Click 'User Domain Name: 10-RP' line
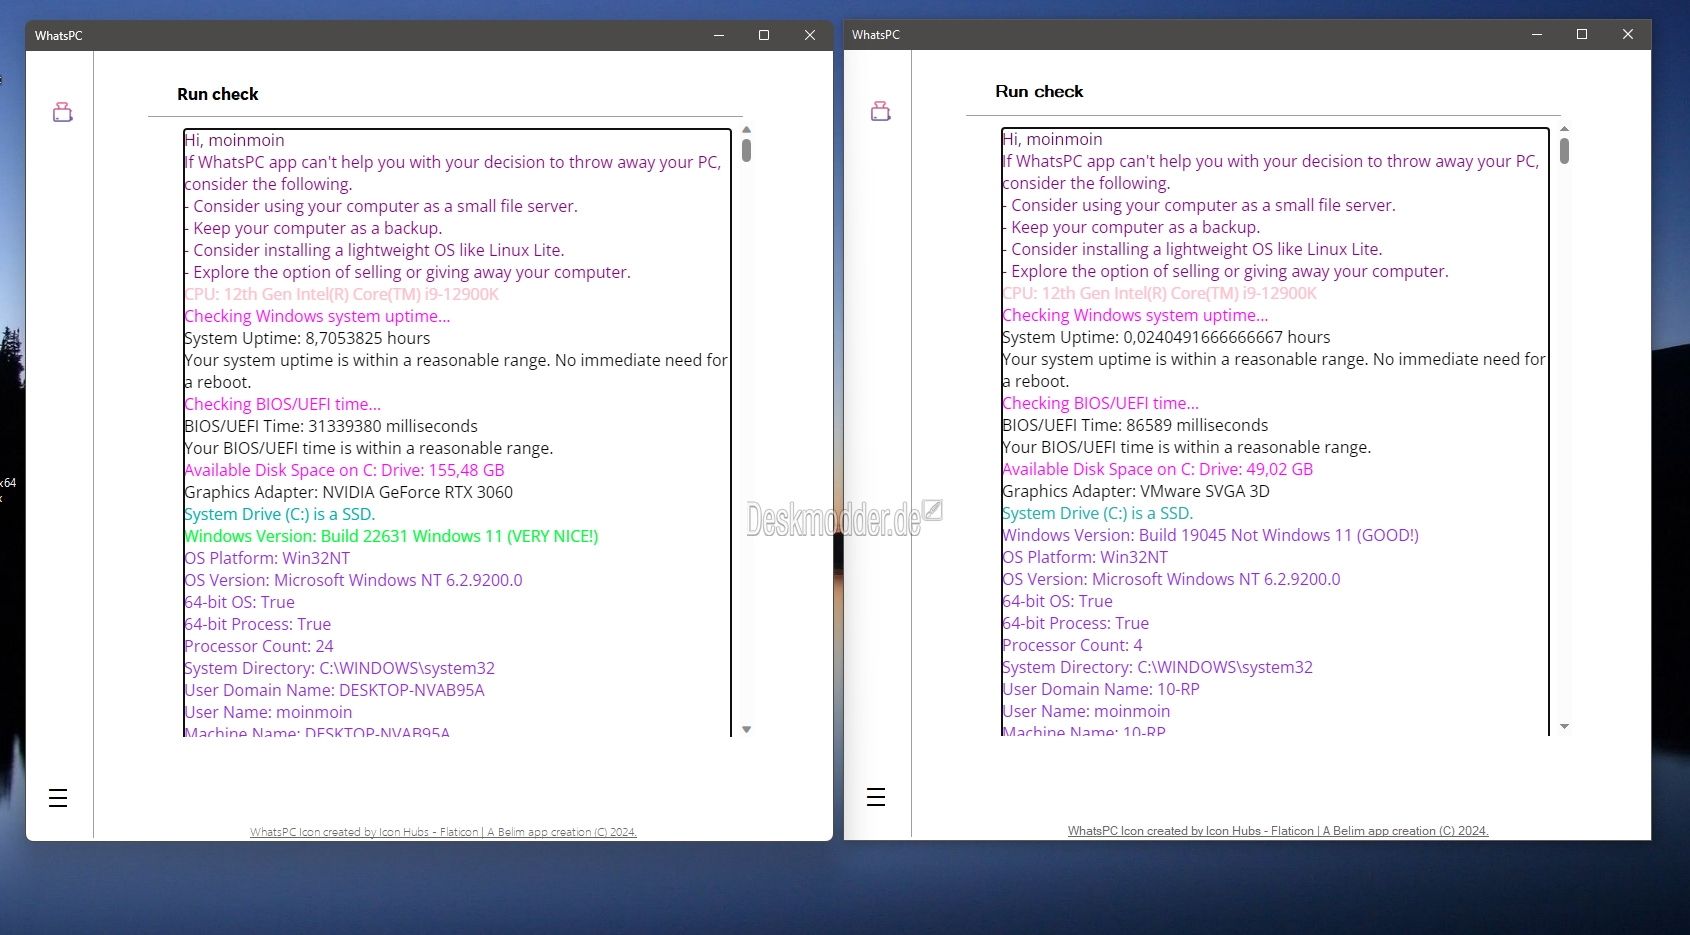Viewport: 1690px width, 935px height. pyautogui.click(x=1101, y=689)
